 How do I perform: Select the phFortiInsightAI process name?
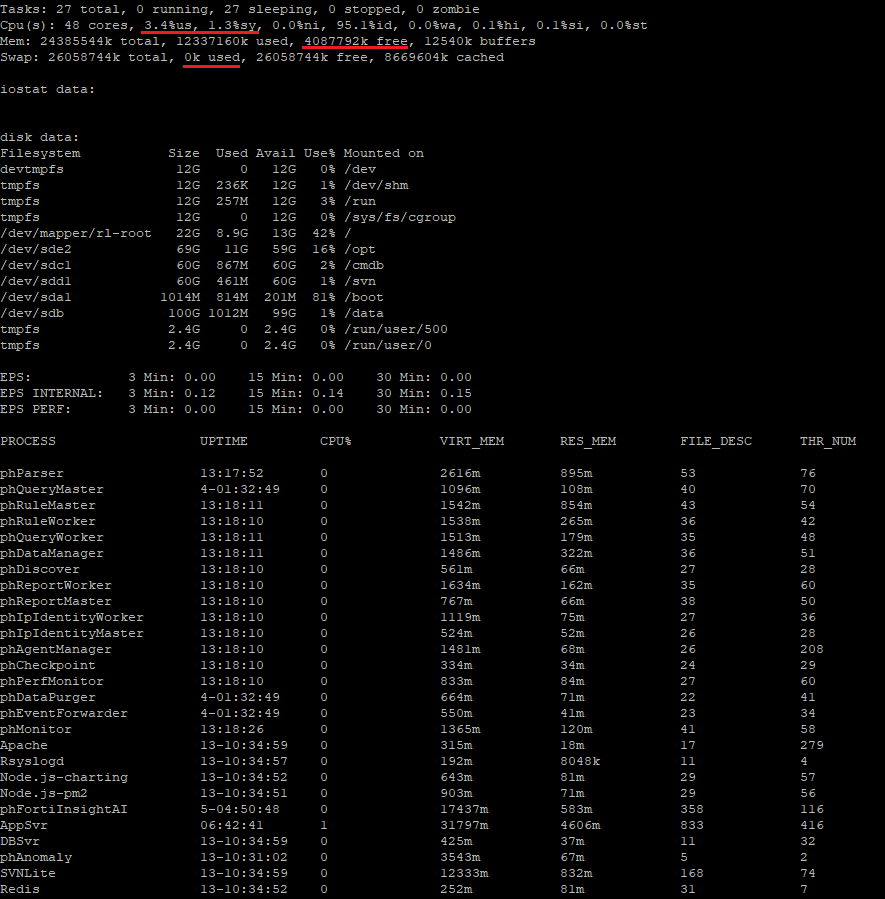tap(64, 811)
